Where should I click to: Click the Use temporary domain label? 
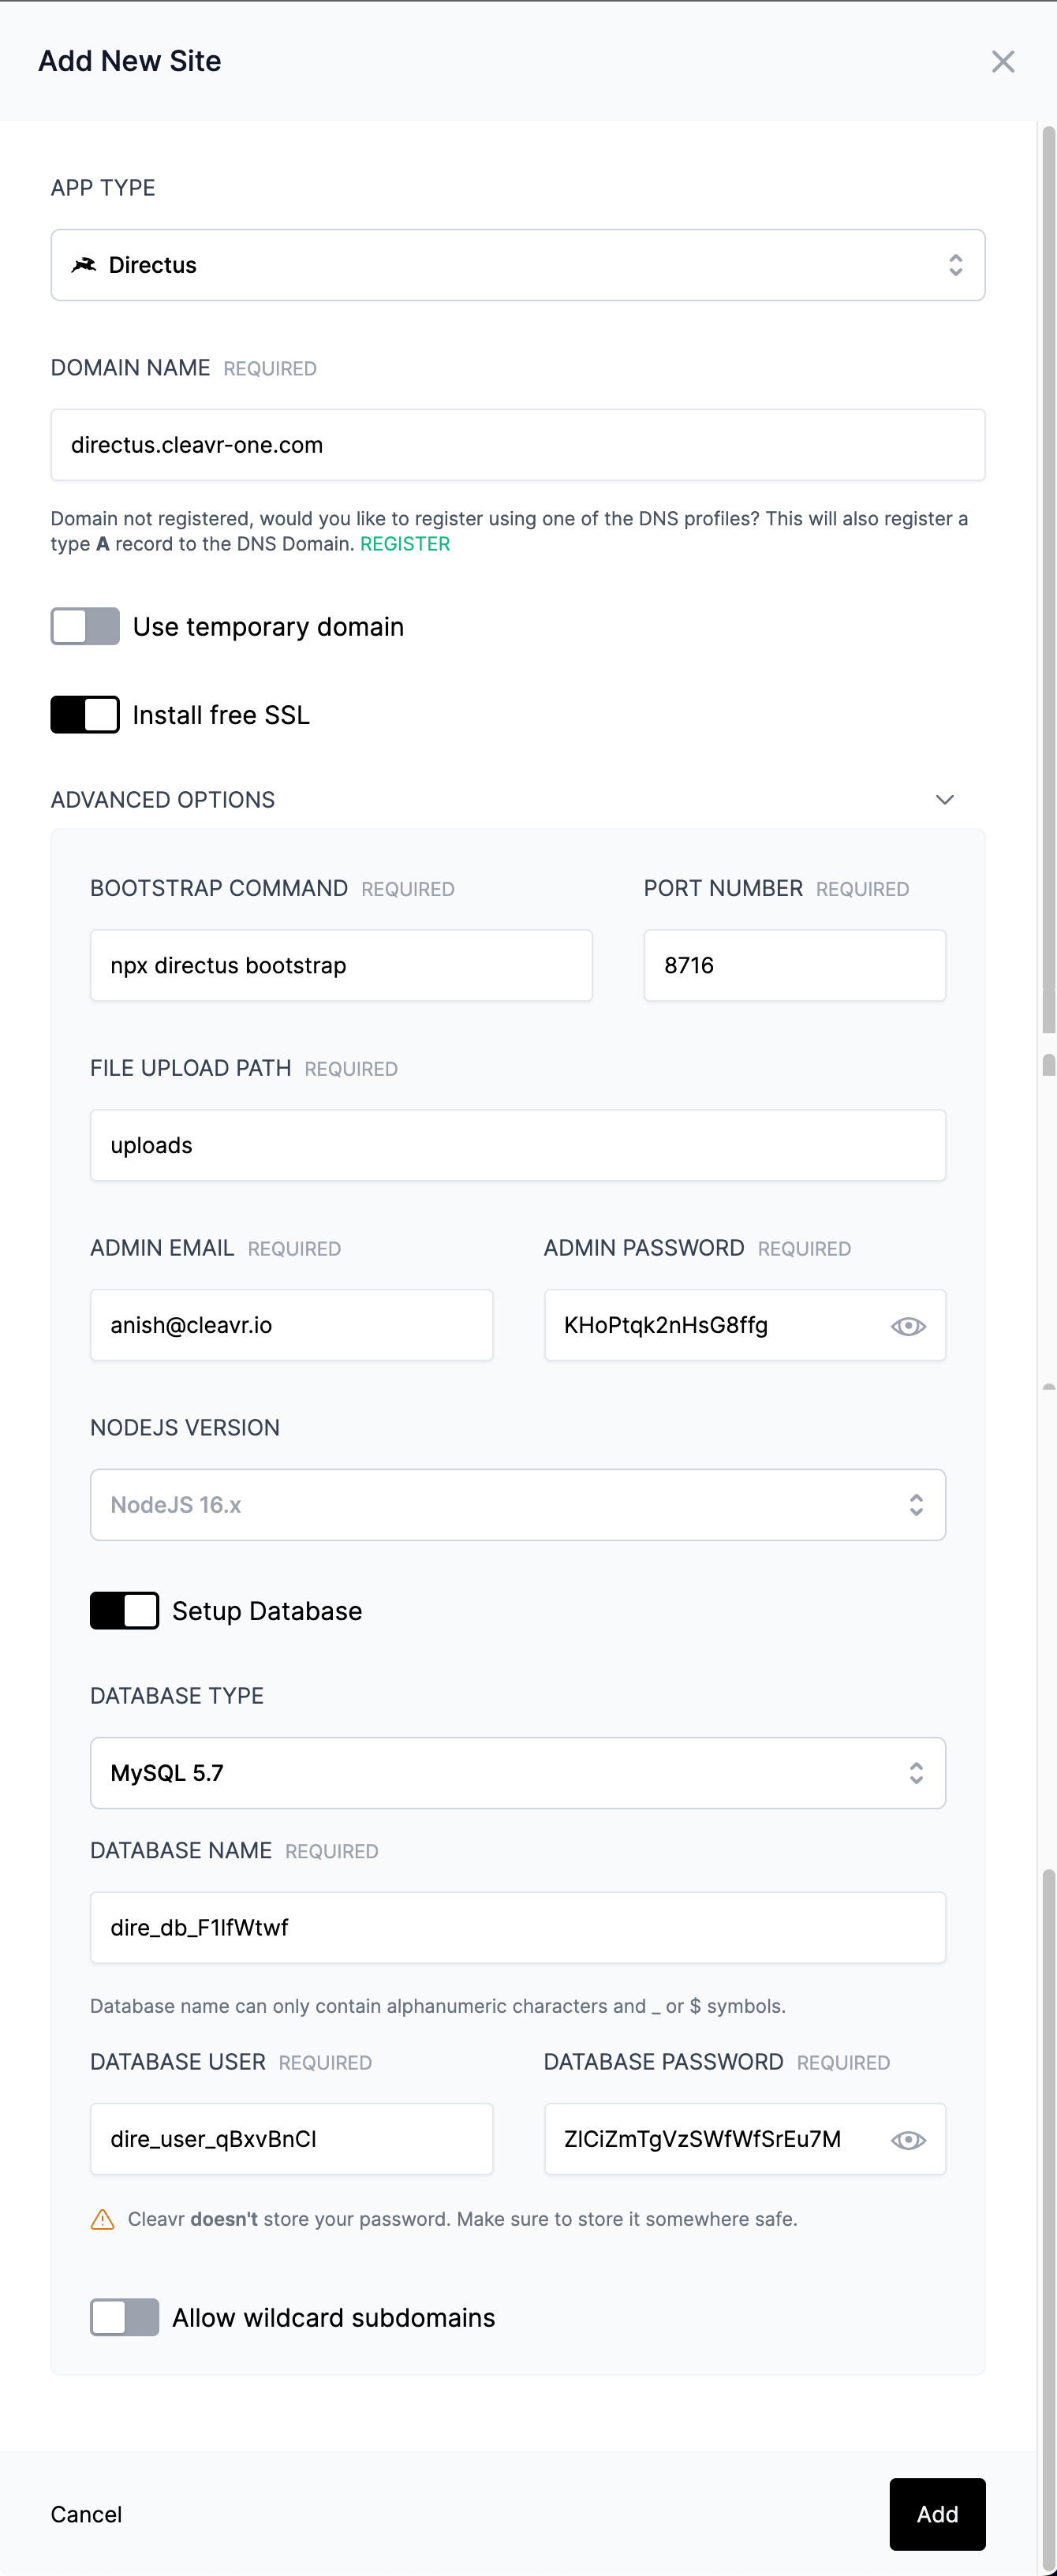pos(268,627)
